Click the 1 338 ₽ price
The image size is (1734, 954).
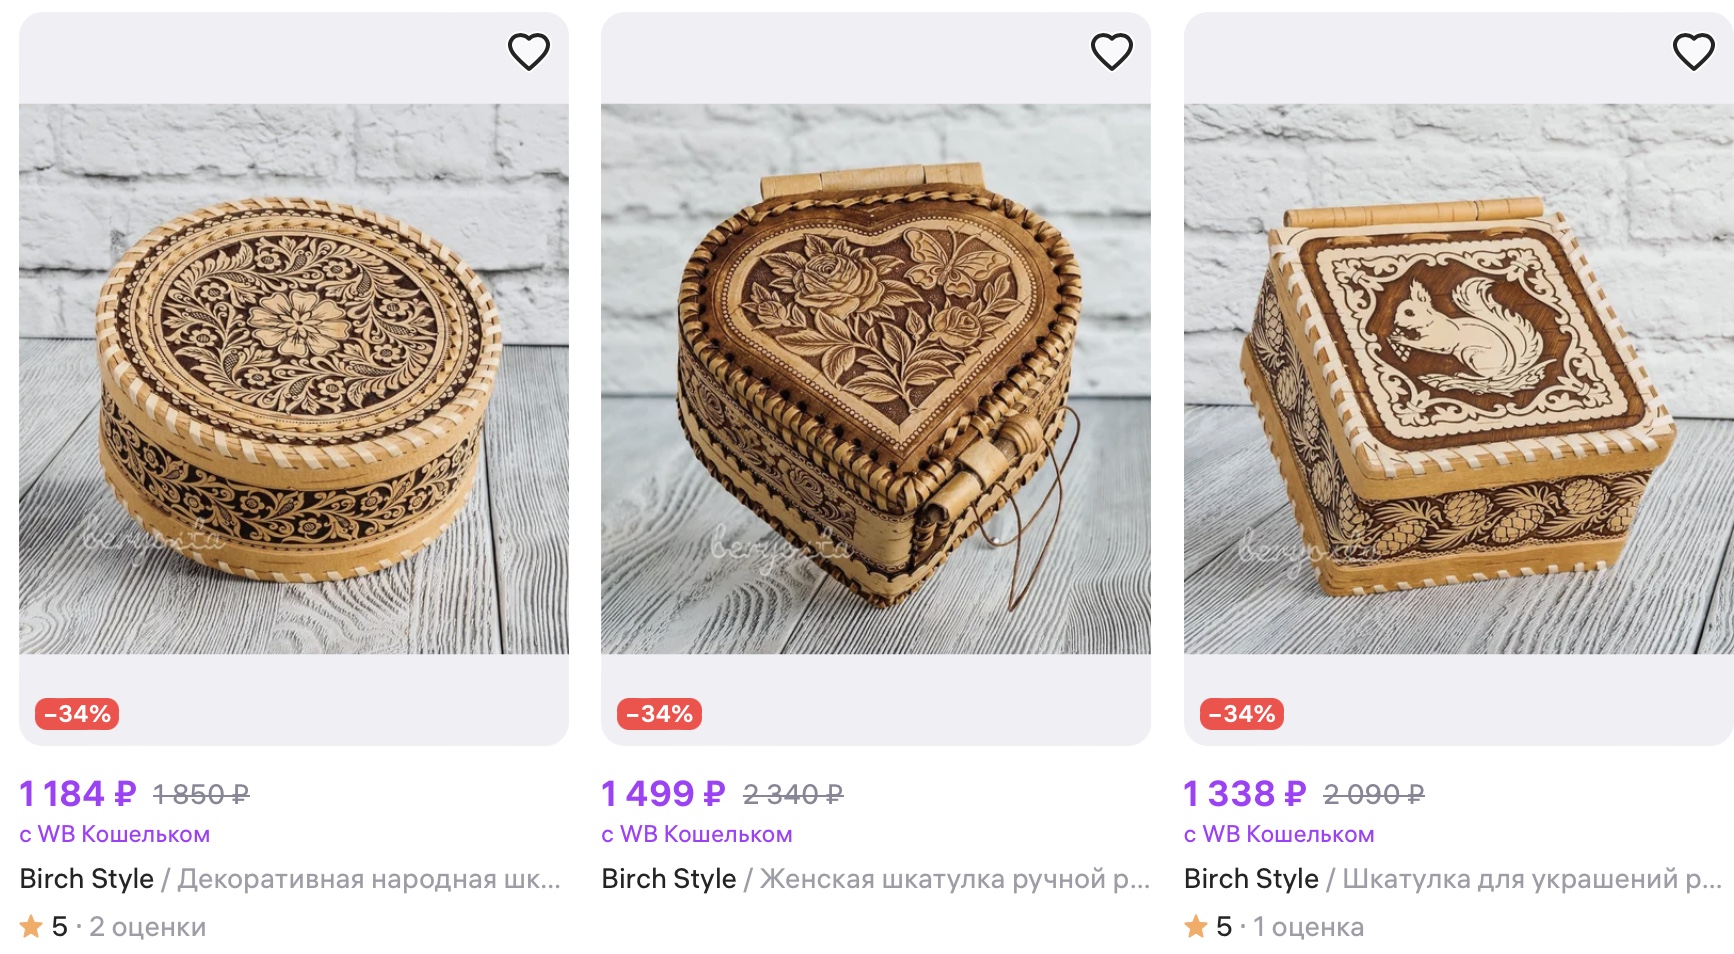1244,794
